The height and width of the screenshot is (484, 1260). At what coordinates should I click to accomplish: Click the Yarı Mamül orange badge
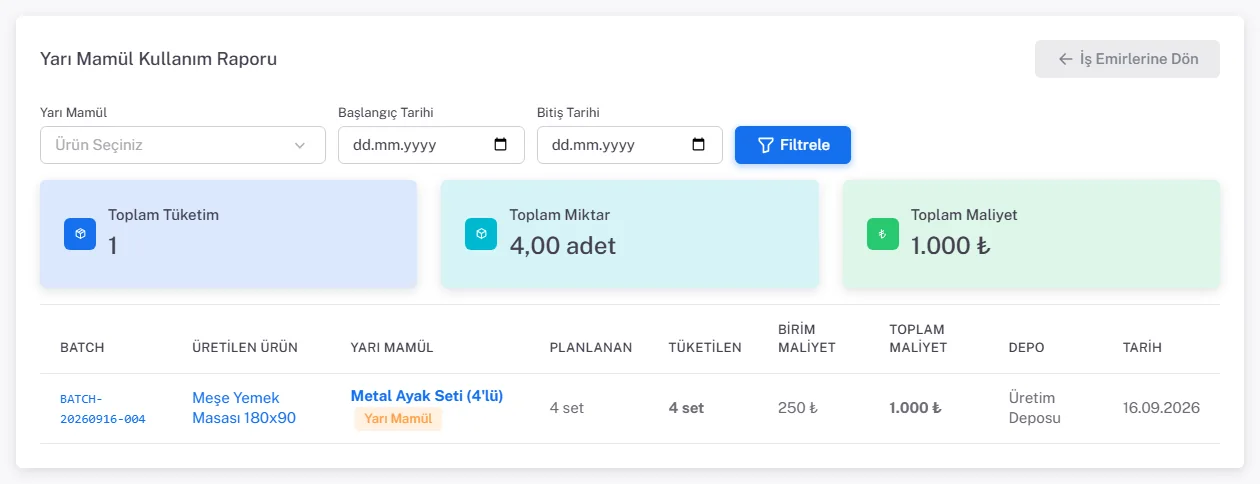point(398,419)
